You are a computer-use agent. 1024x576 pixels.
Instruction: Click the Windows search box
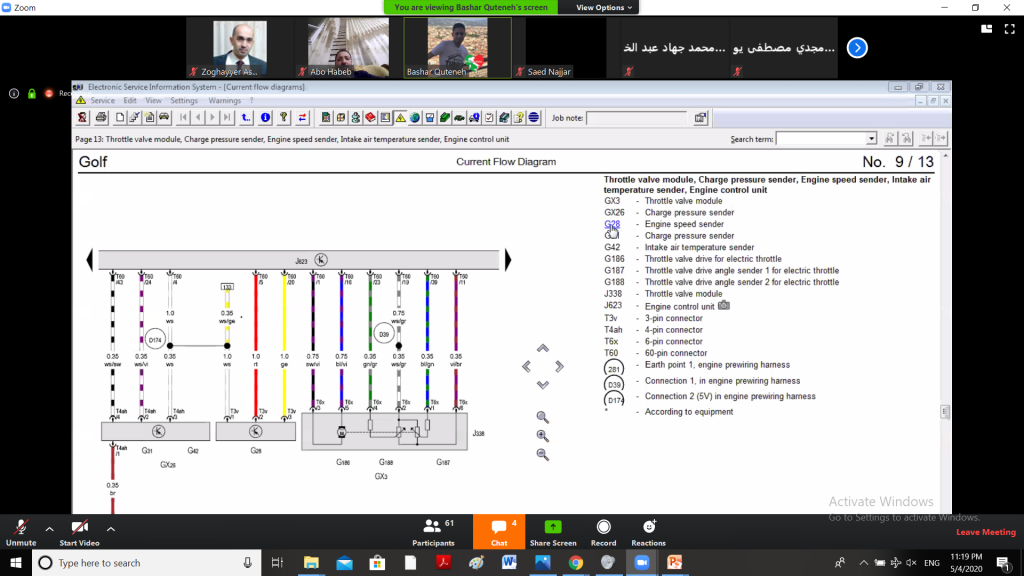(147, 562)
